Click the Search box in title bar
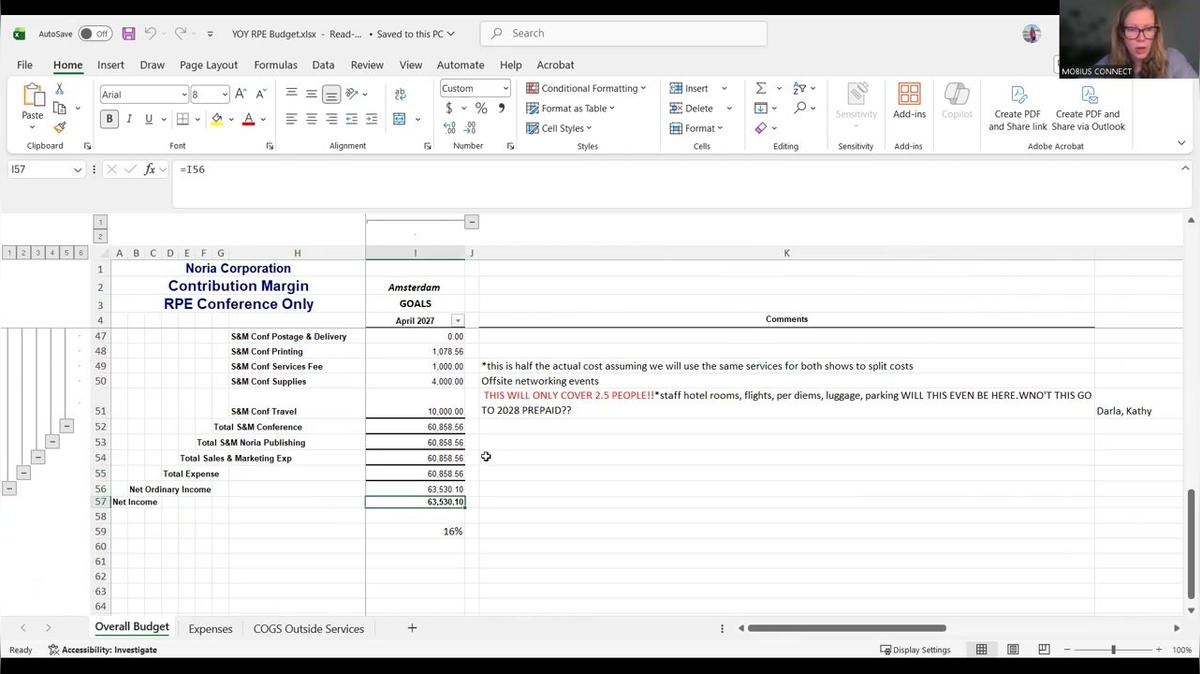The width and height of the screenshot is (1200, 674). [x=623, y=33]
